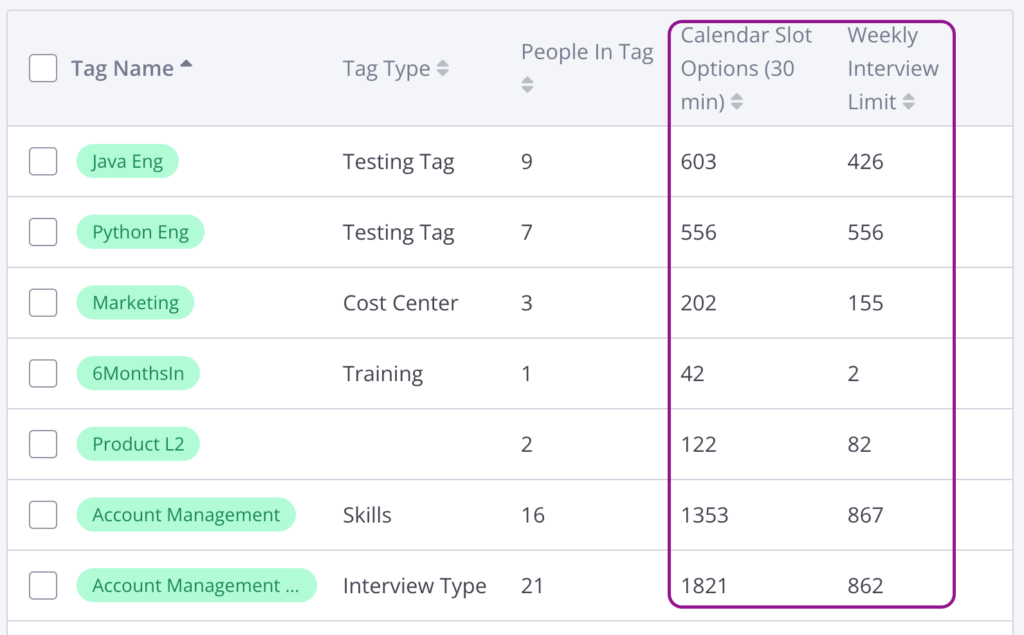Tick the Product L2 row checkbox

(43, 444)
